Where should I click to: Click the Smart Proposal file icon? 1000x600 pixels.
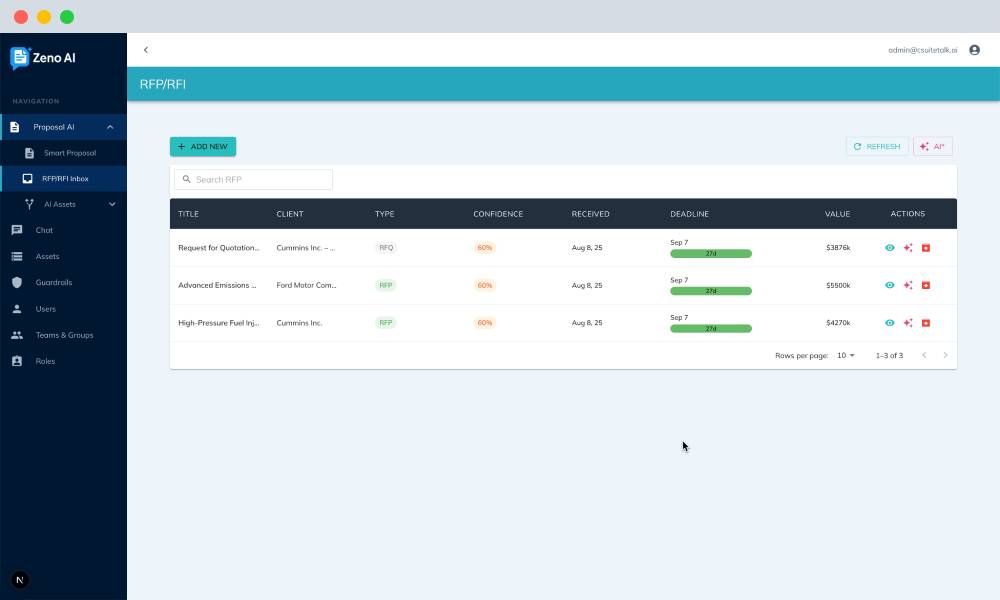[x=29, y=153]
